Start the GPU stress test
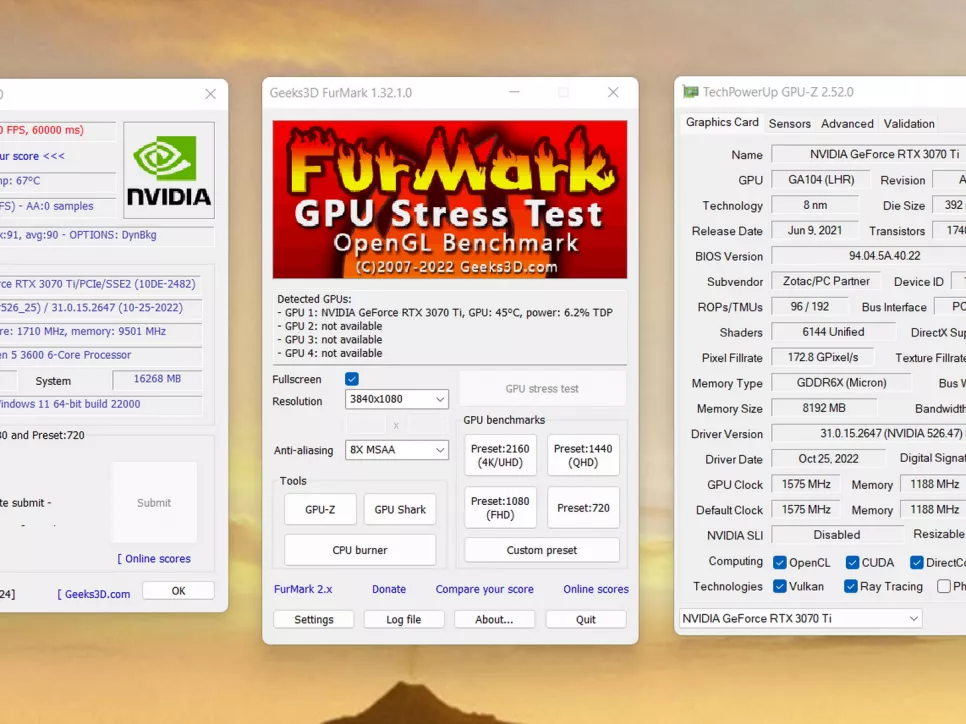 542,389
